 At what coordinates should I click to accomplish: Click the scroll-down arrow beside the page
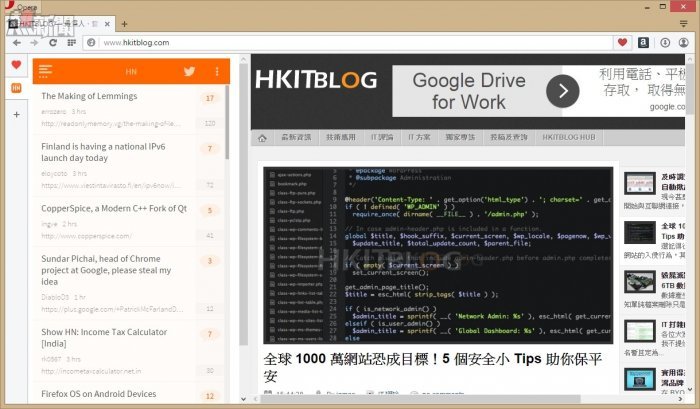click(x=690, y=389)
